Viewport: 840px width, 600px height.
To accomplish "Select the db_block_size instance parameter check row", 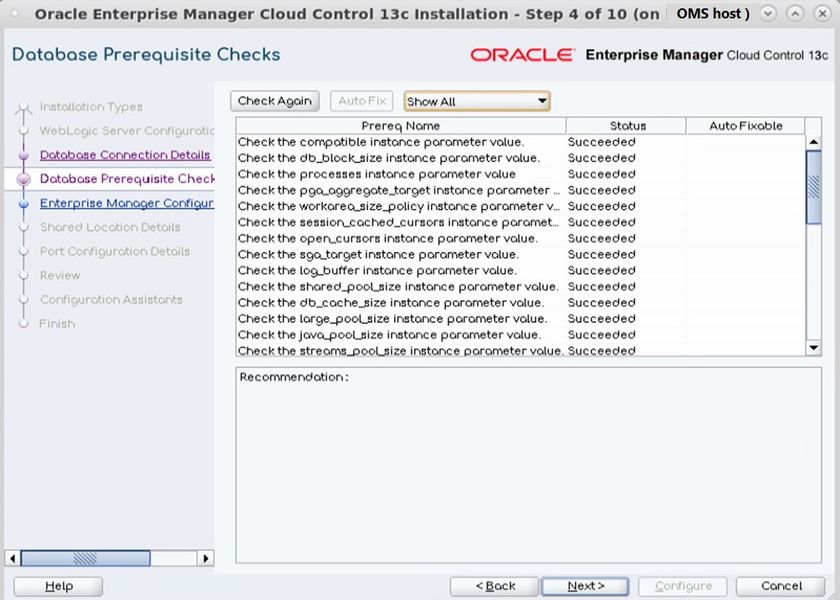I will point(520,158).
